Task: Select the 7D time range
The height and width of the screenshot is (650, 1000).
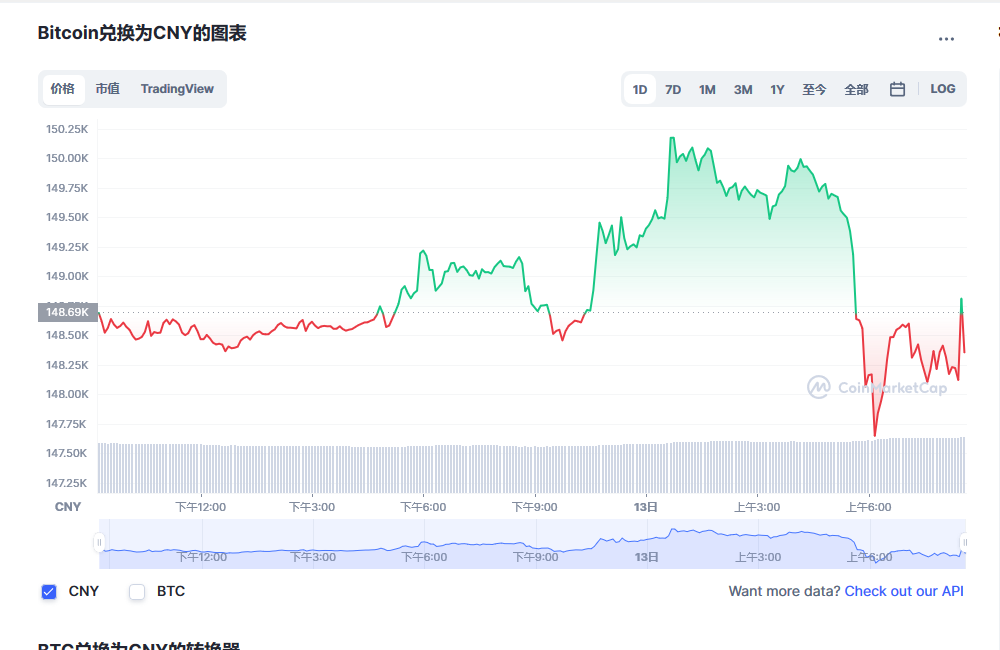Action: coord(673,89)
